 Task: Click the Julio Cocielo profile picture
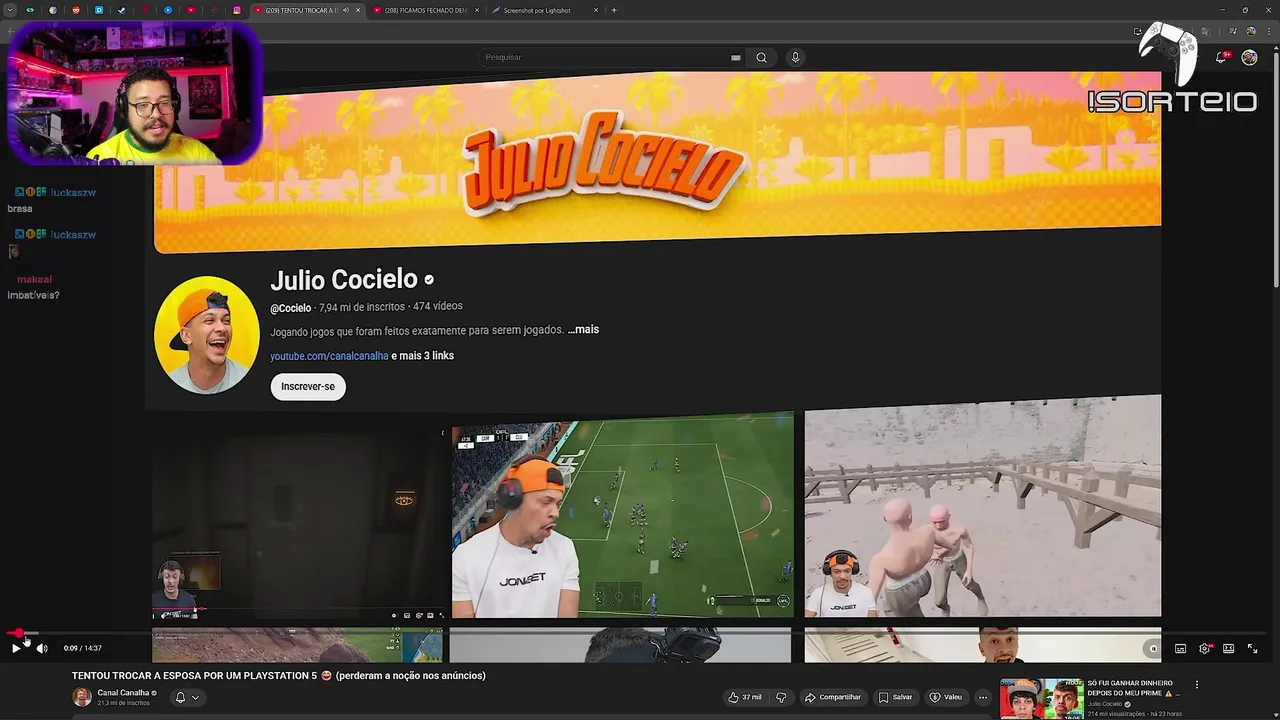coord(207,335)
